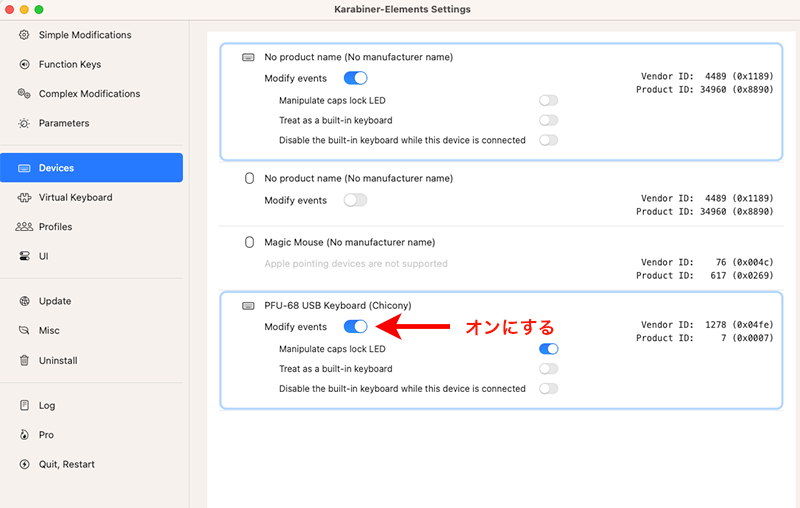Click the Function Keys speaker icon
Image resolution: width=800 pixels, height=508 pixels.
(24, 64)
